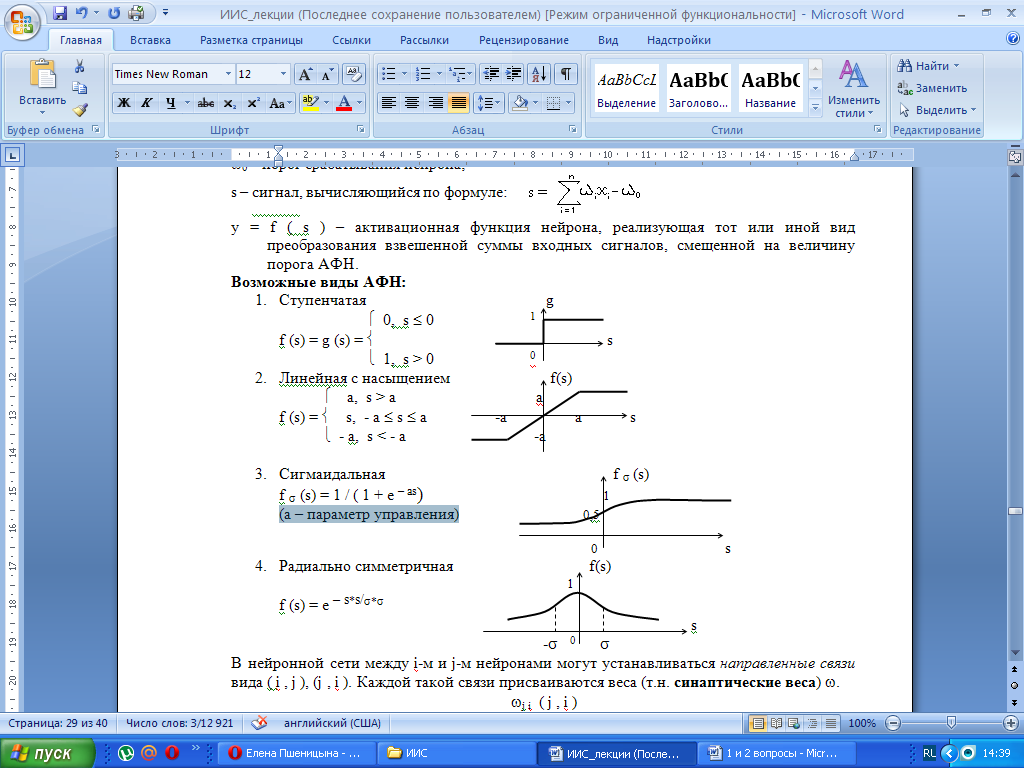Open line spacing dropdown
This screenshot has height=768, width=1024.
click(499, 103)
